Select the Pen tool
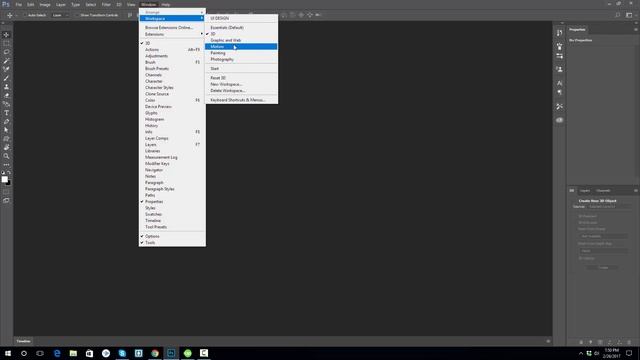The width and height of the screenshot is (640, 360). [6, 122]
